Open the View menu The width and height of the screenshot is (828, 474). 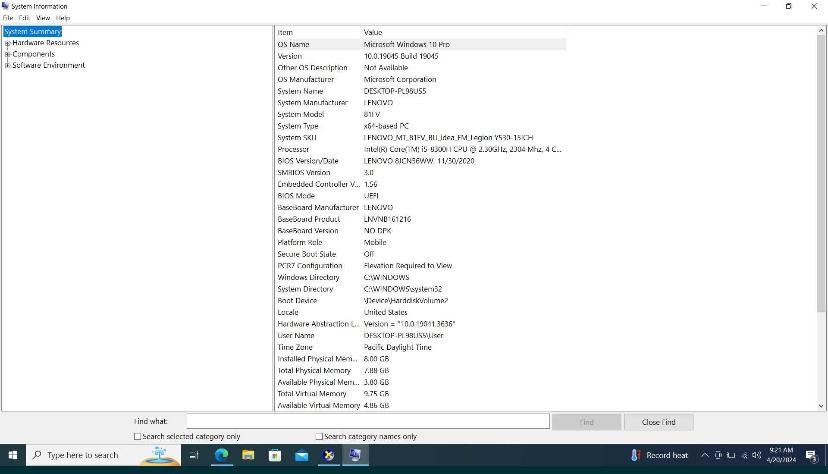pos(43,18)
